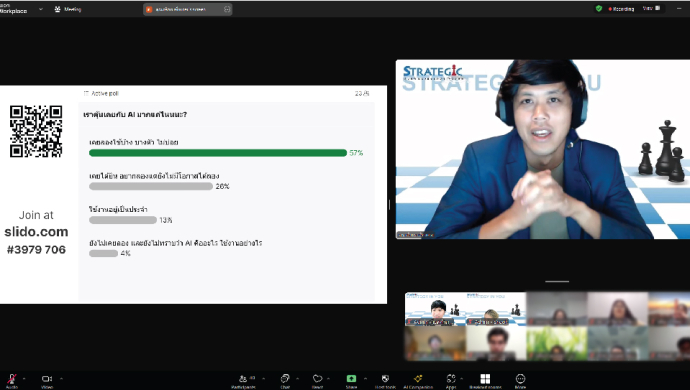The height and width of the screenshot is (390, 690).
Task: Expand audio options arrow next to Audio
Action: (24, 379)
